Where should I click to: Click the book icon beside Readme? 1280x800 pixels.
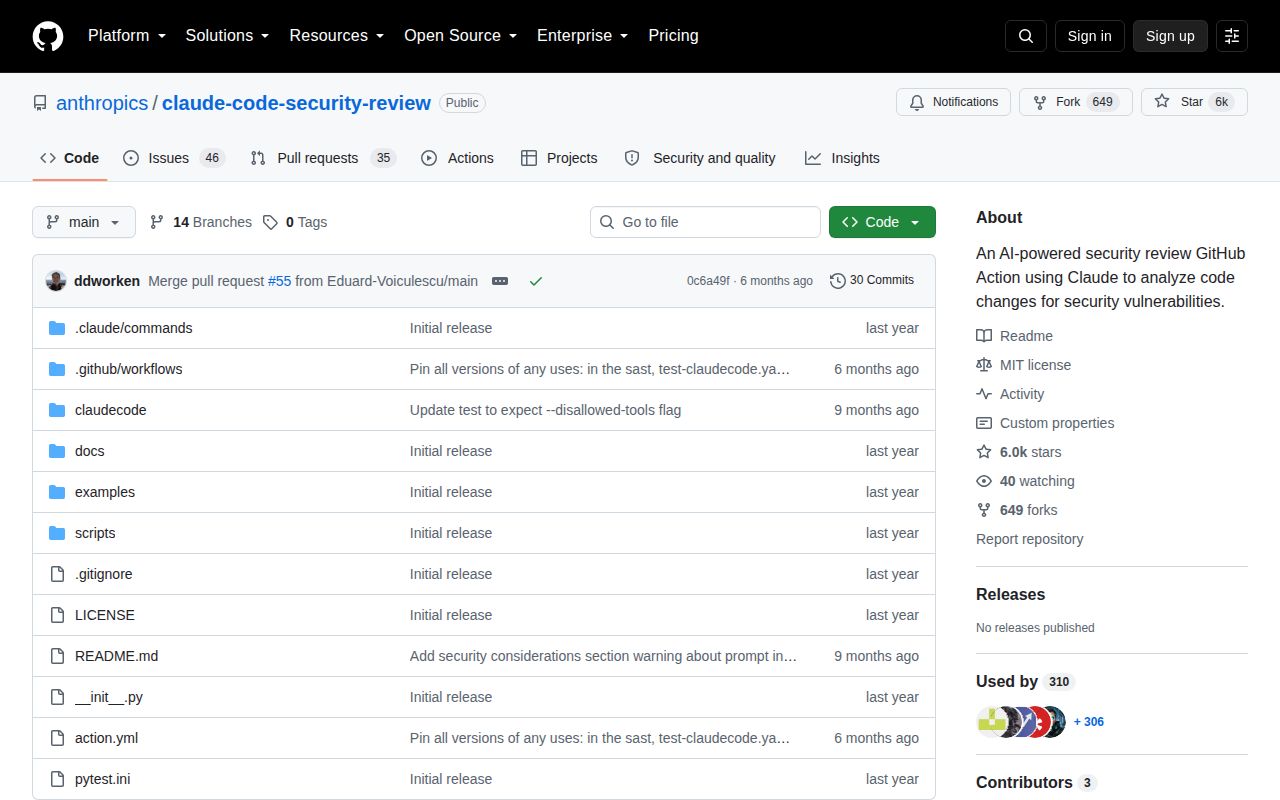pos(984,336)
